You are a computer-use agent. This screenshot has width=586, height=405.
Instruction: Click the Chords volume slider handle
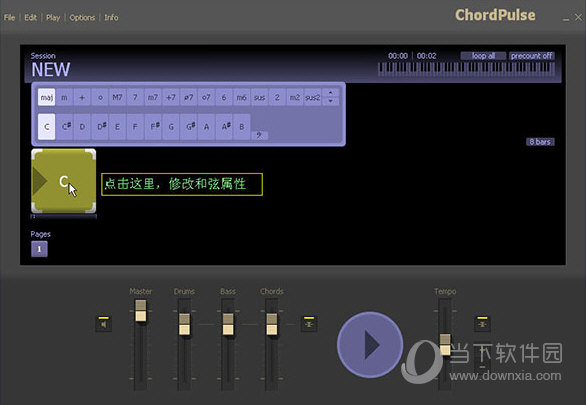(x=272, y=324)
